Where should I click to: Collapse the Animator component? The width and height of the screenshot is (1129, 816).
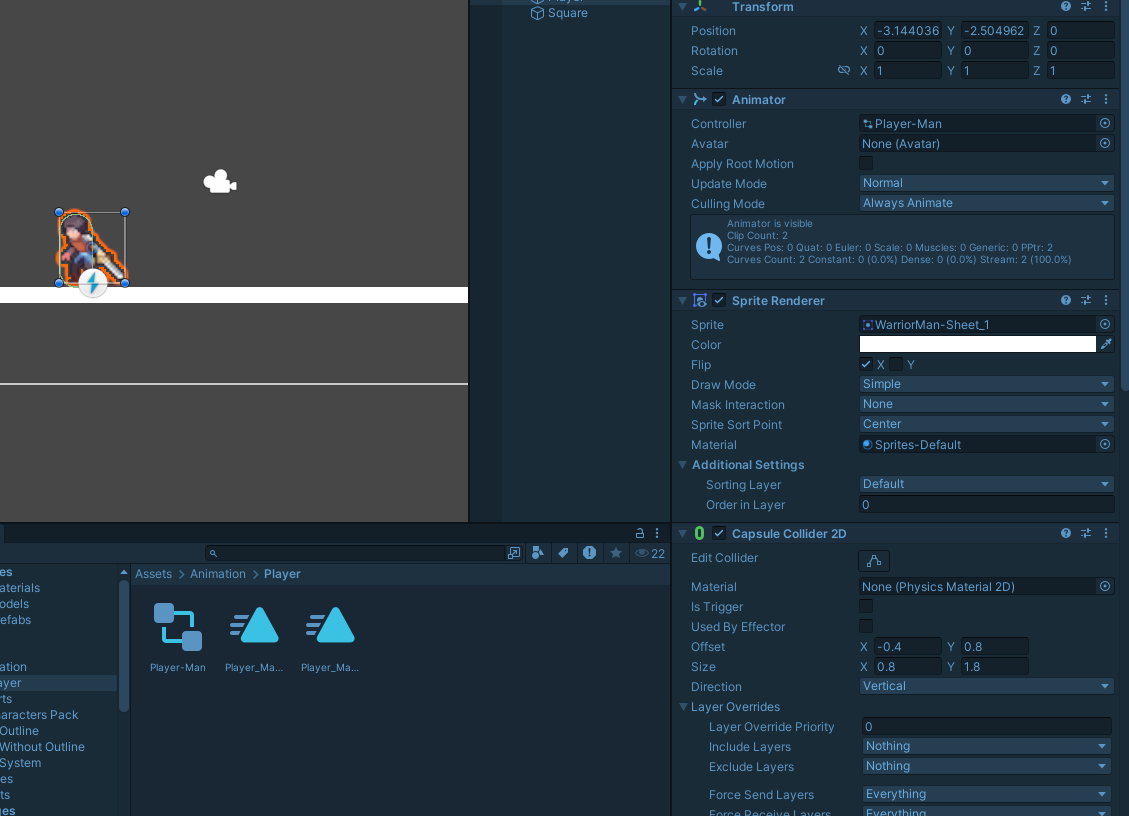(683, 99)
